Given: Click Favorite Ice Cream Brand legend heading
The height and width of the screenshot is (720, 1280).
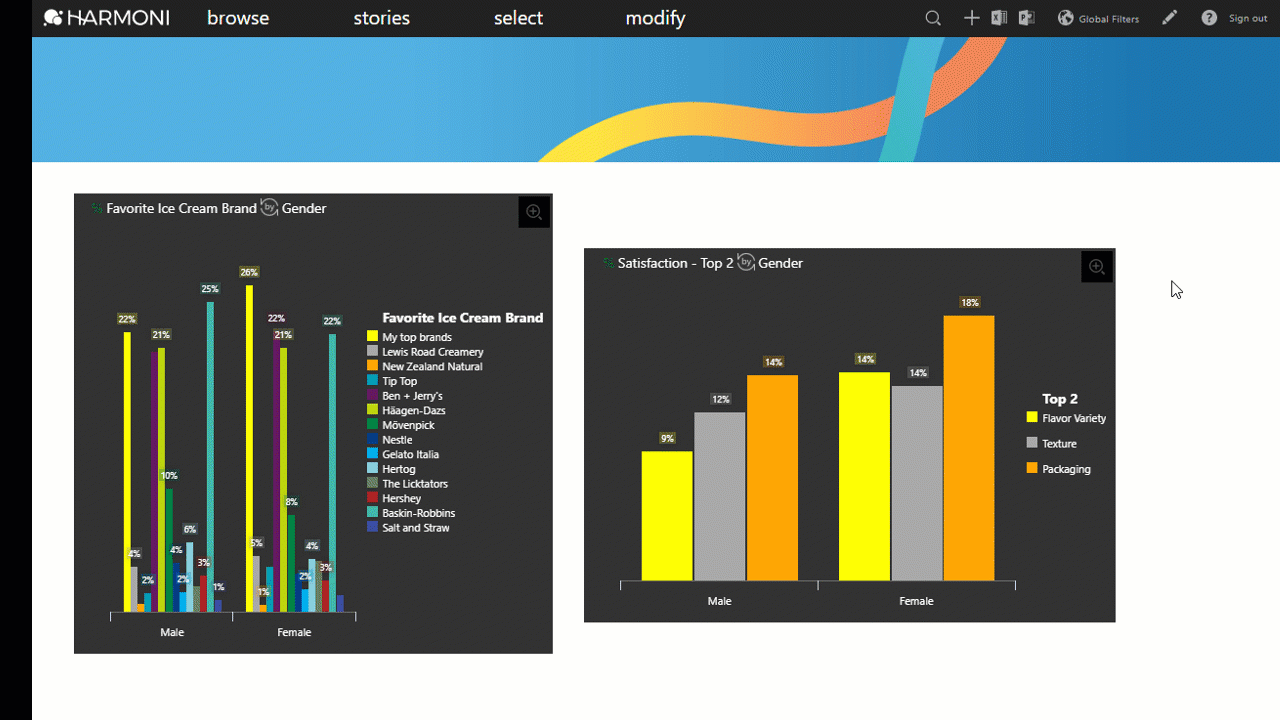Looking at the screenshot, I should pos(462,318).
